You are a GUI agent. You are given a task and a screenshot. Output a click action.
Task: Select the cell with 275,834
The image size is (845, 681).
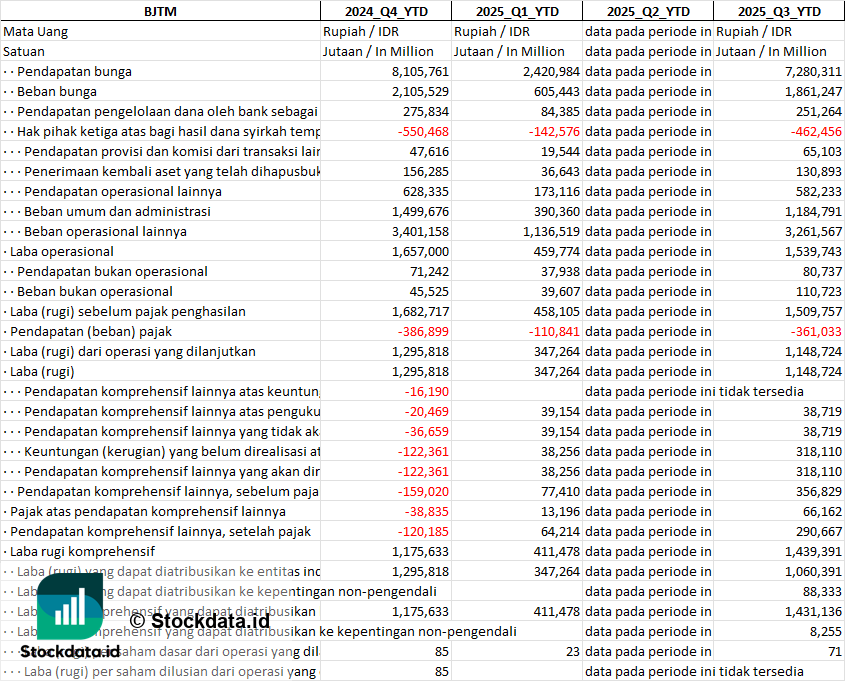click(x=426, y=112)
